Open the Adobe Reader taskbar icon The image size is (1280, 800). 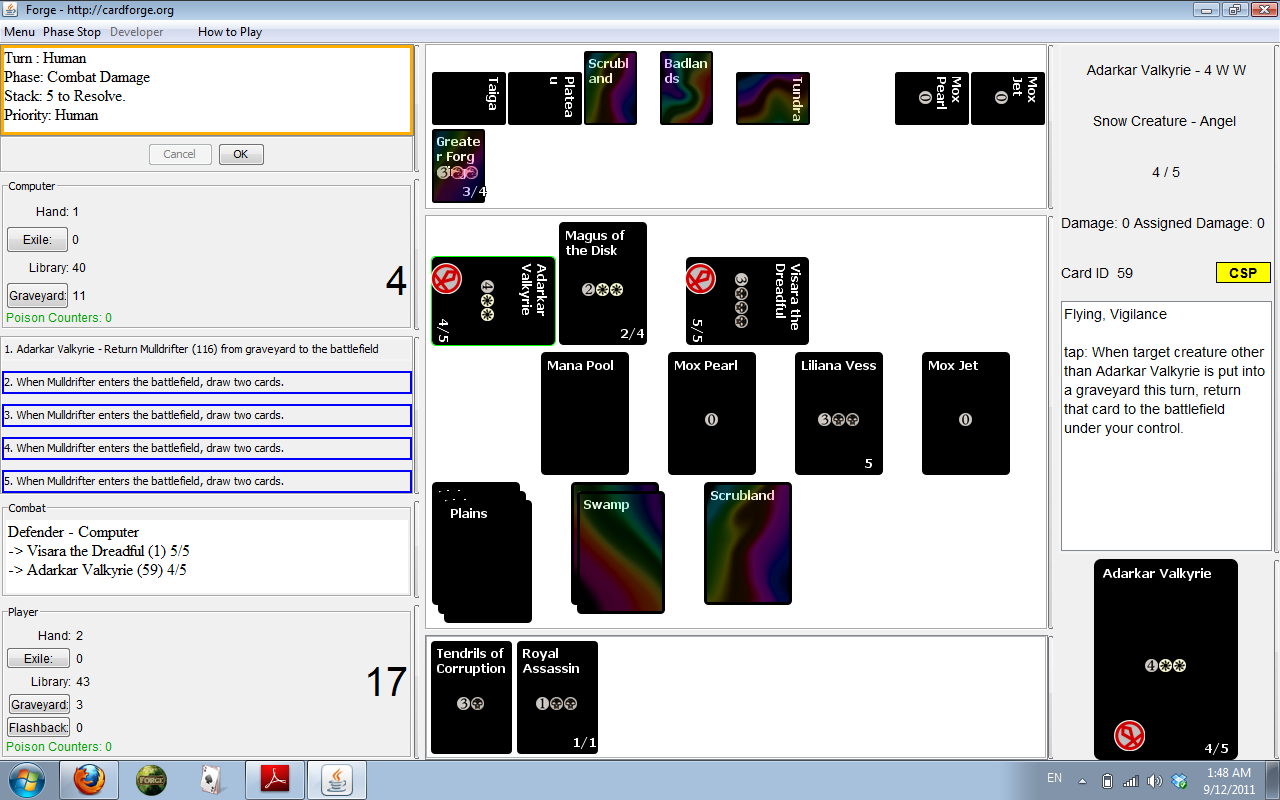(275, 780)
